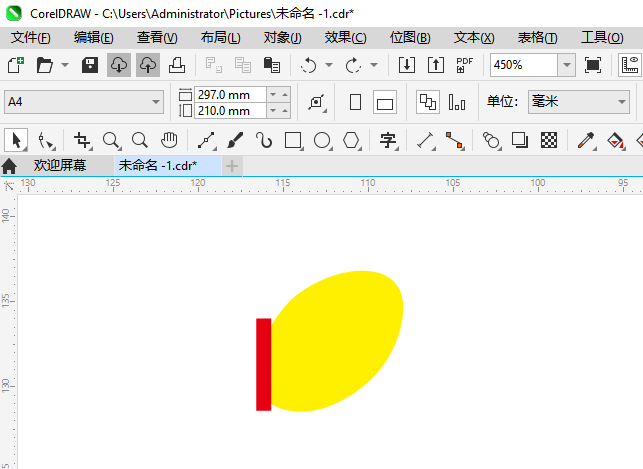643x469 pixels.
Task: Open the 查看(V) menu
Action: pos(157,38)
